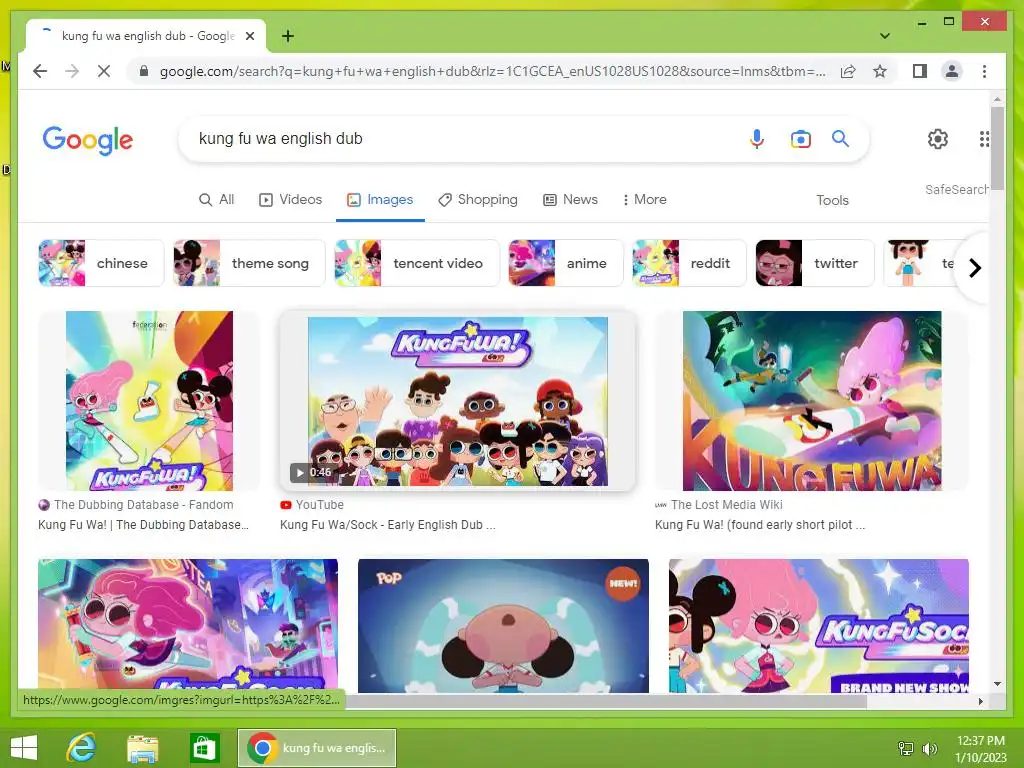Open the Shopping tab

point(478,200)
